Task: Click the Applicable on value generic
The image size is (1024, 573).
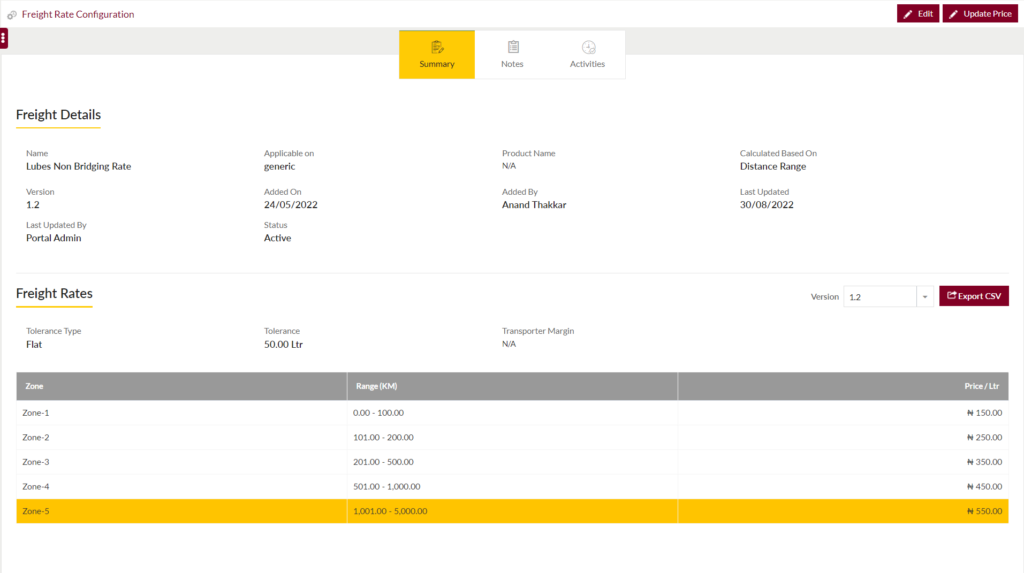Action: point(280,167)
